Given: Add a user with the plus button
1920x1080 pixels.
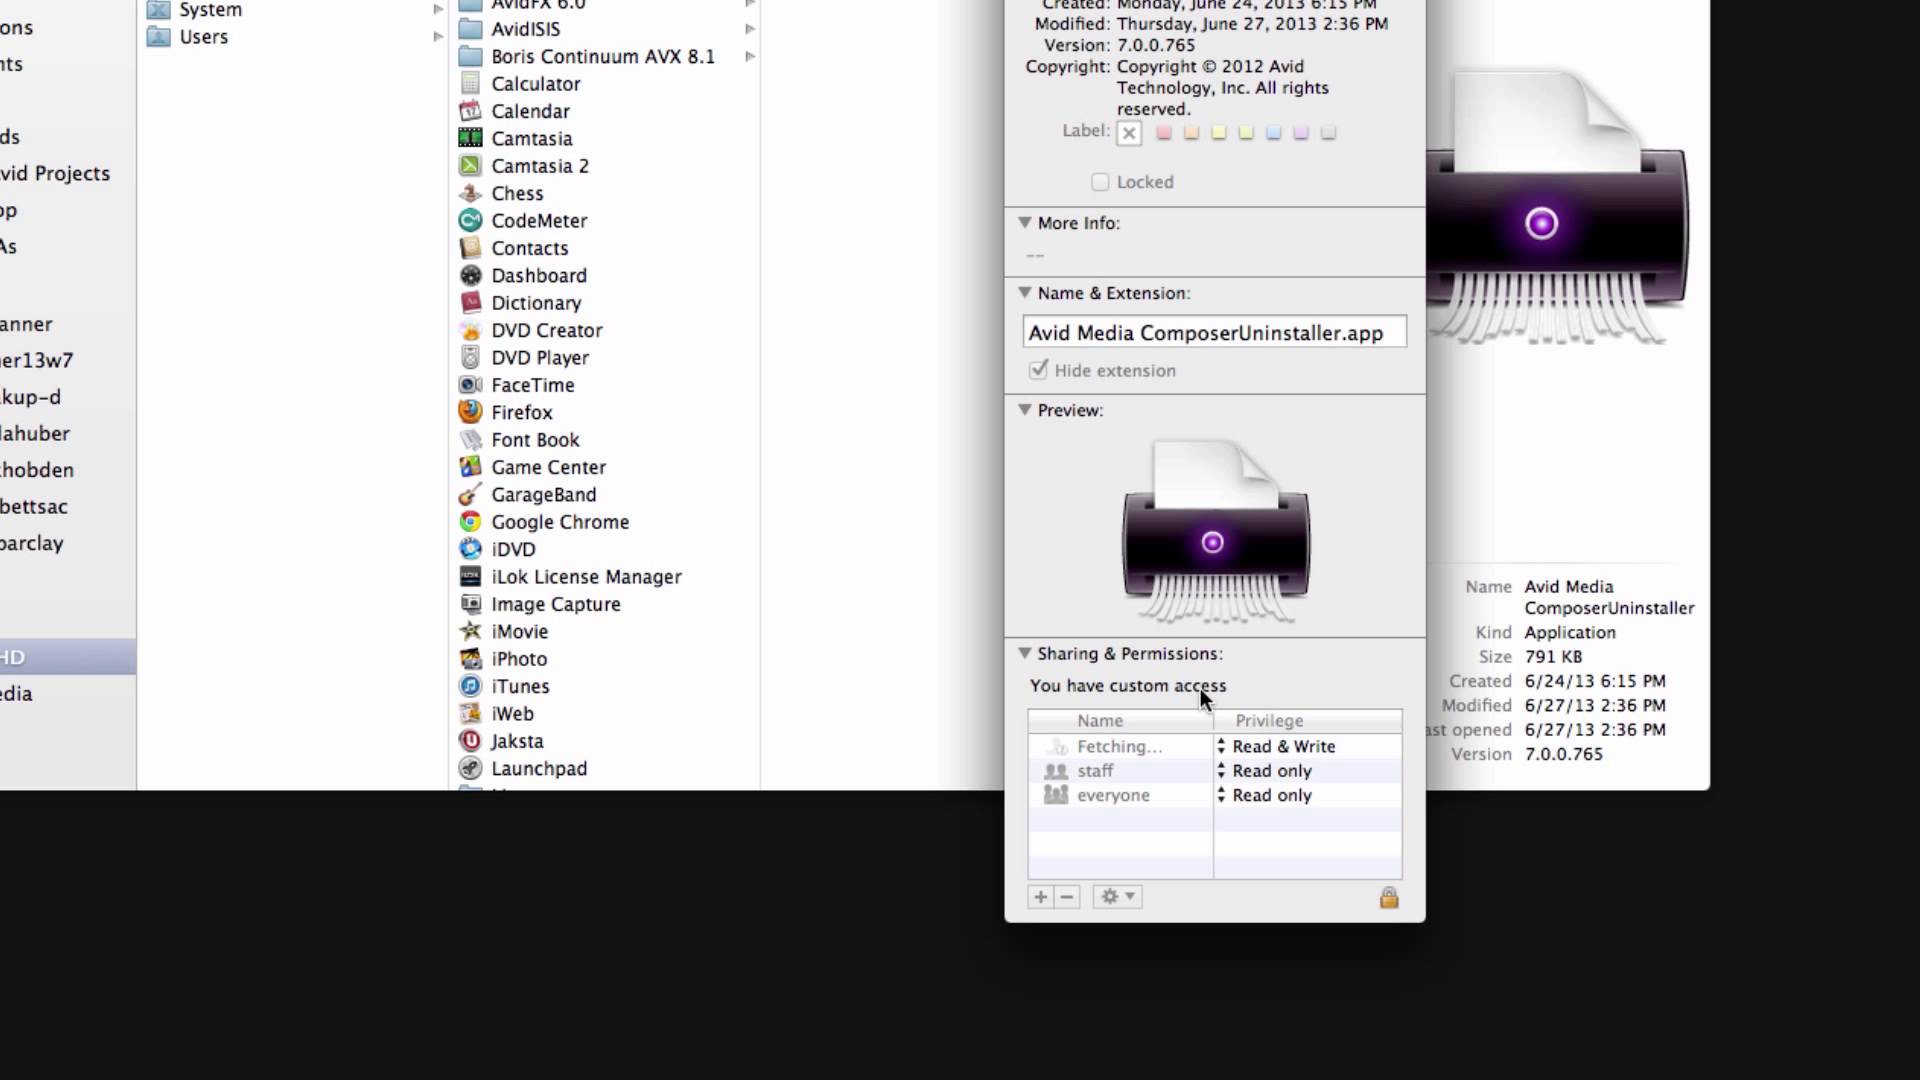Looking at the screenshot, I should 1040,896.
